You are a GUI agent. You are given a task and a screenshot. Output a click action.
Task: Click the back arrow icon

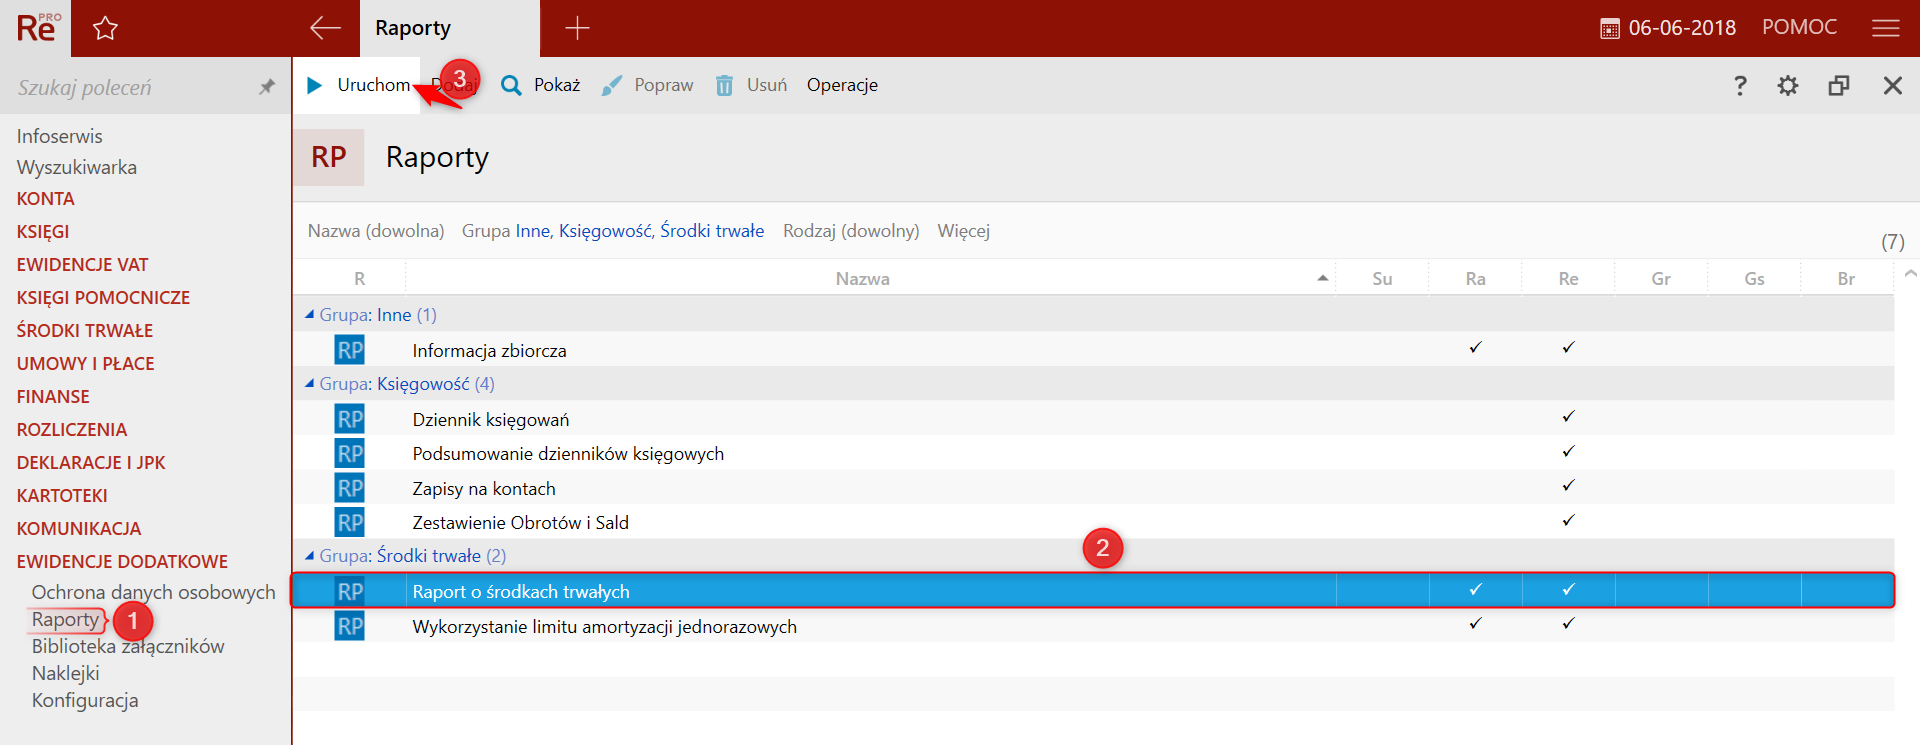(325, 28)
